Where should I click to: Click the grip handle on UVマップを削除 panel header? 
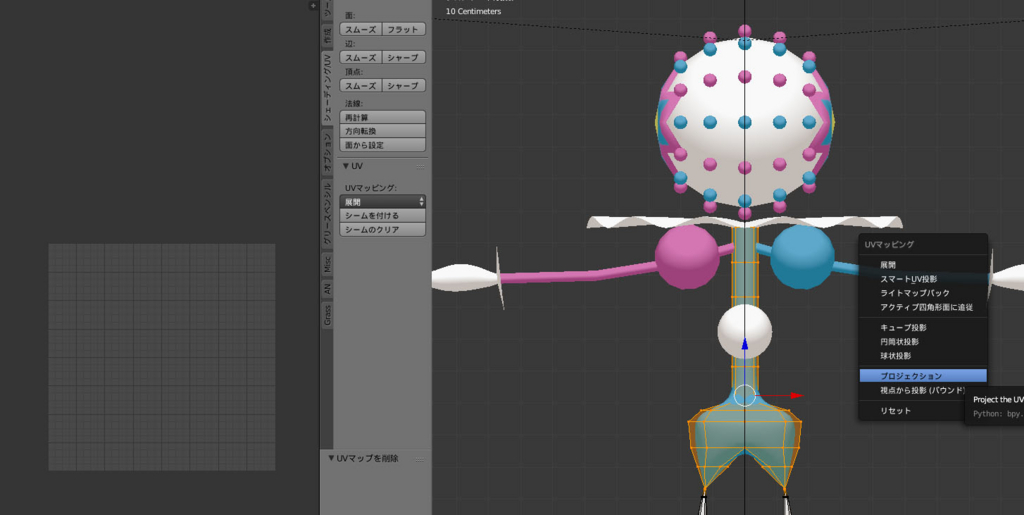[420, 459]
